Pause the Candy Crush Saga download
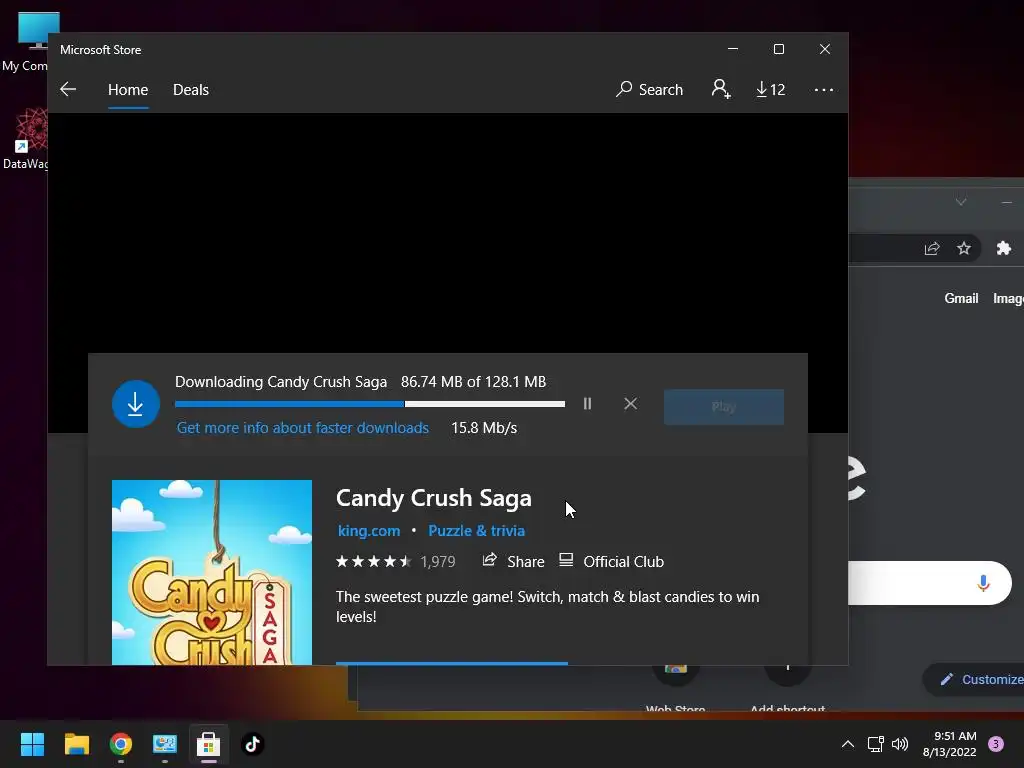 click(587, 404)
